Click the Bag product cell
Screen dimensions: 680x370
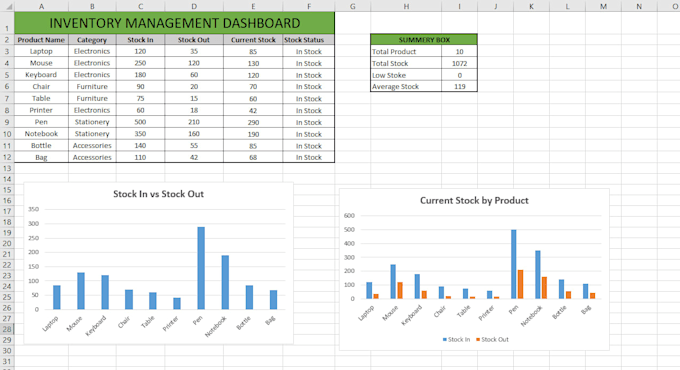click(41, 157)
